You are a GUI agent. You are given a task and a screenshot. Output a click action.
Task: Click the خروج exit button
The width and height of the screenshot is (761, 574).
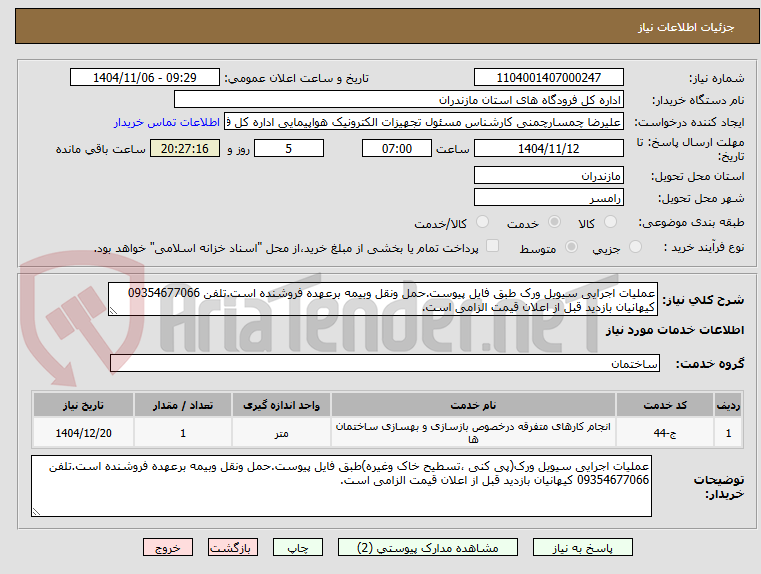pos(168,547)
